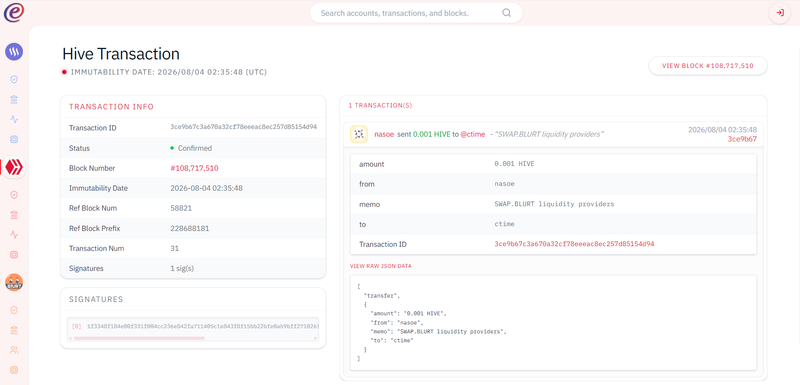The image size is (800, 385).
Task: Click the 1 Transaction(s) heading
Action: [380, 106]
